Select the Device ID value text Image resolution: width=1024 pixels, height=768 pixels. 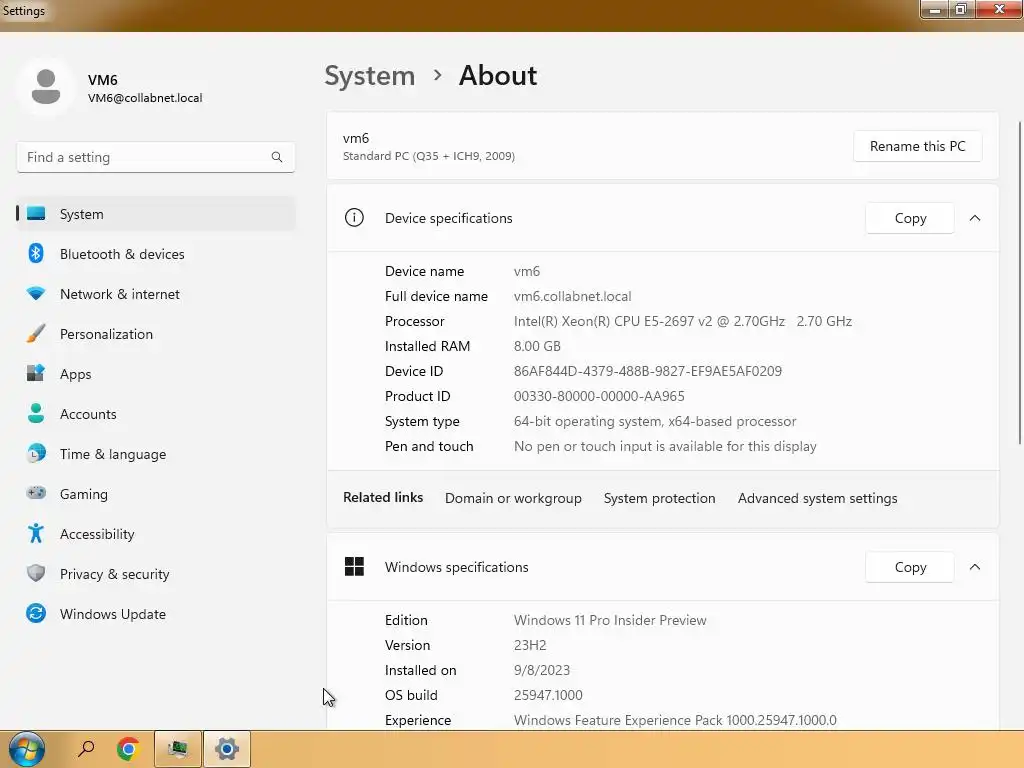click(648, 371)
